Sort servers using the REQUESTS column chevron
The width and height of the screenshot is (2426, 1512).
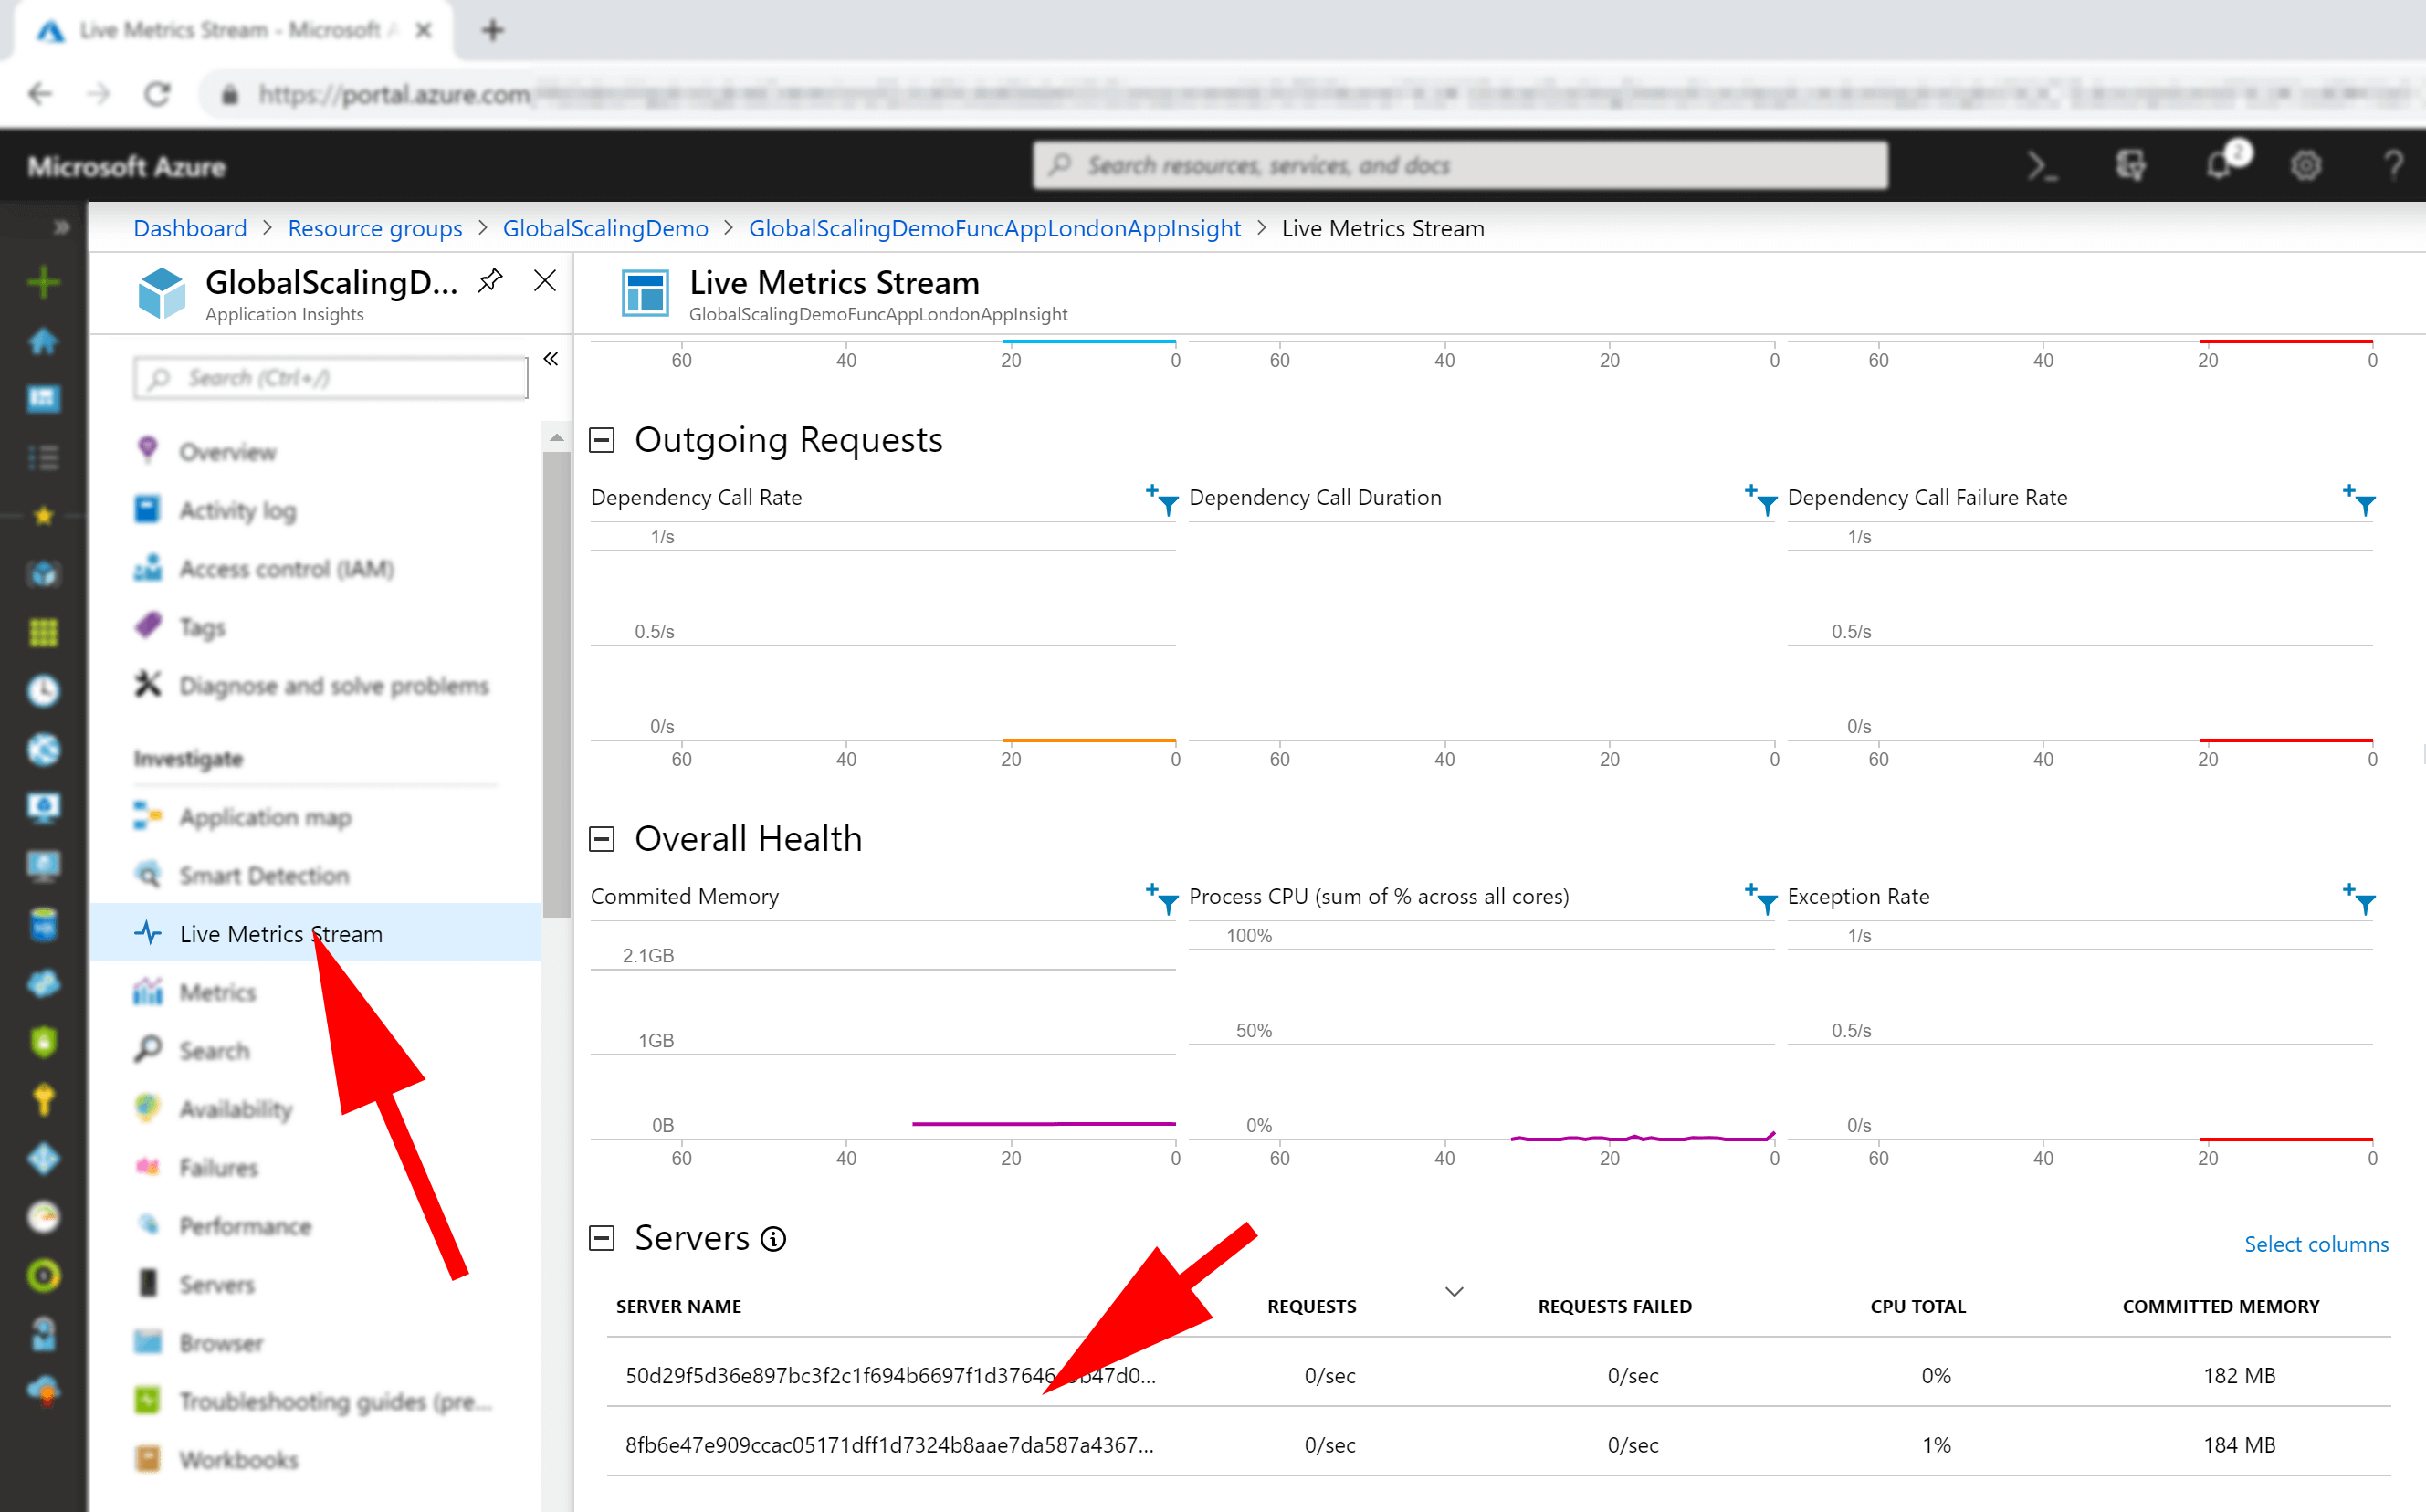pyautogui.click(x=1454, y=1292)
